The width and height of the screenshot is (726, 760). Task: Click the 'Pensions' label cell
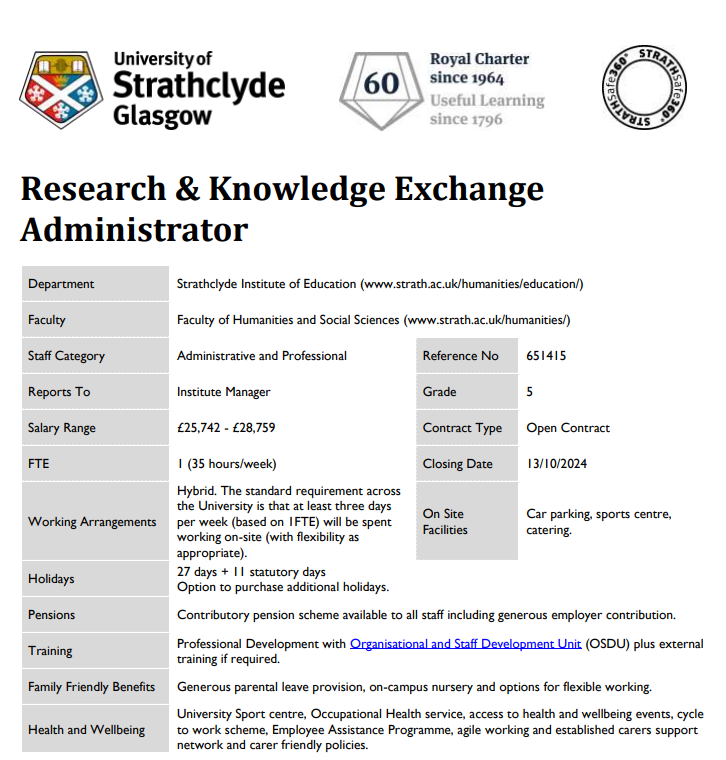pos(95,615)
